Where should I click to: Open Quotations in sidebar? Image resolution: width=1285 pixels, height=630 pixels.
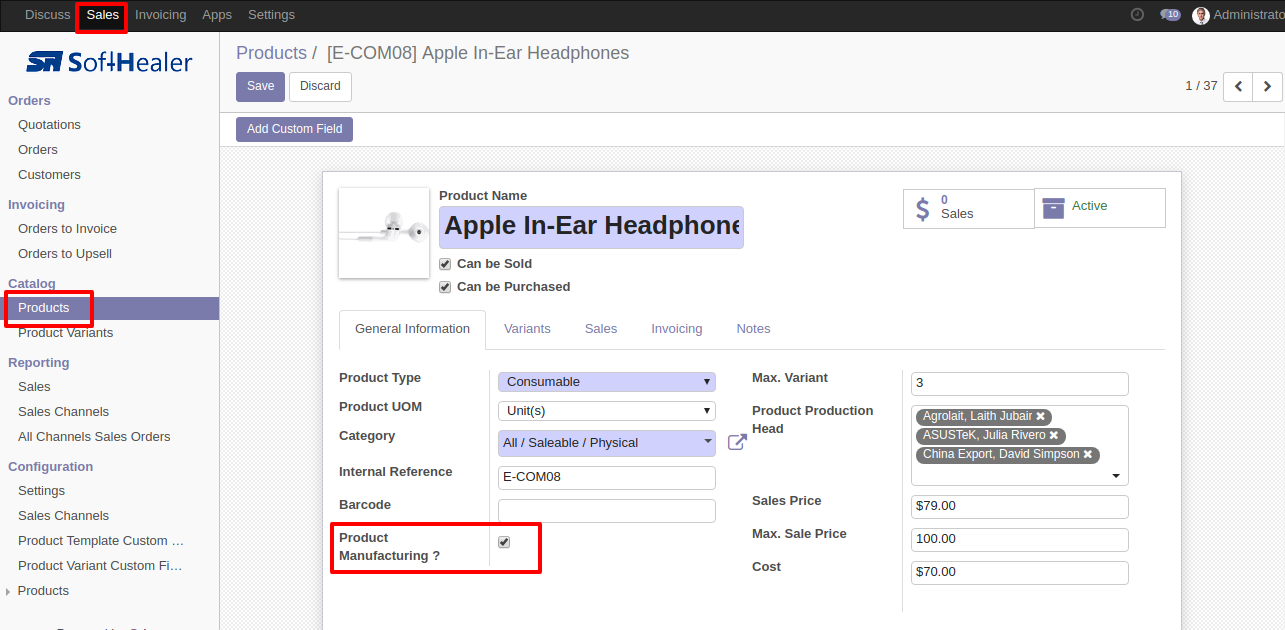(49, 125)
